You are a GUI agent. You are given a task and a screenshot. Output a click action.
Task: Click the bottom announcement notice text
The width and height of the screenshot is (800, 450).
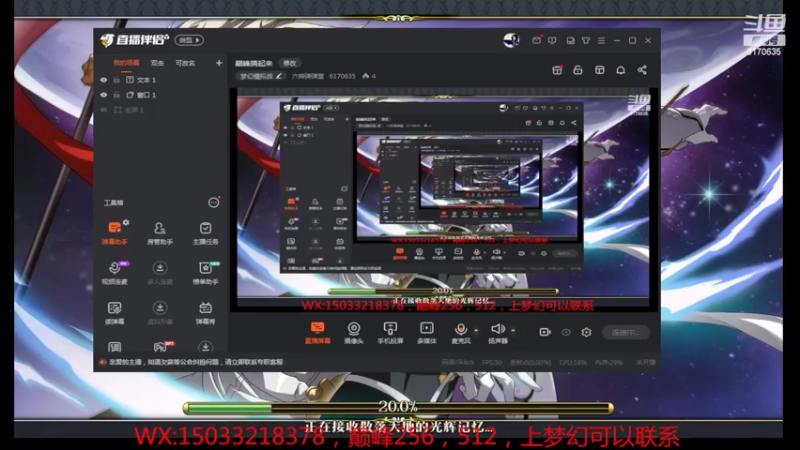coord(196,362)
